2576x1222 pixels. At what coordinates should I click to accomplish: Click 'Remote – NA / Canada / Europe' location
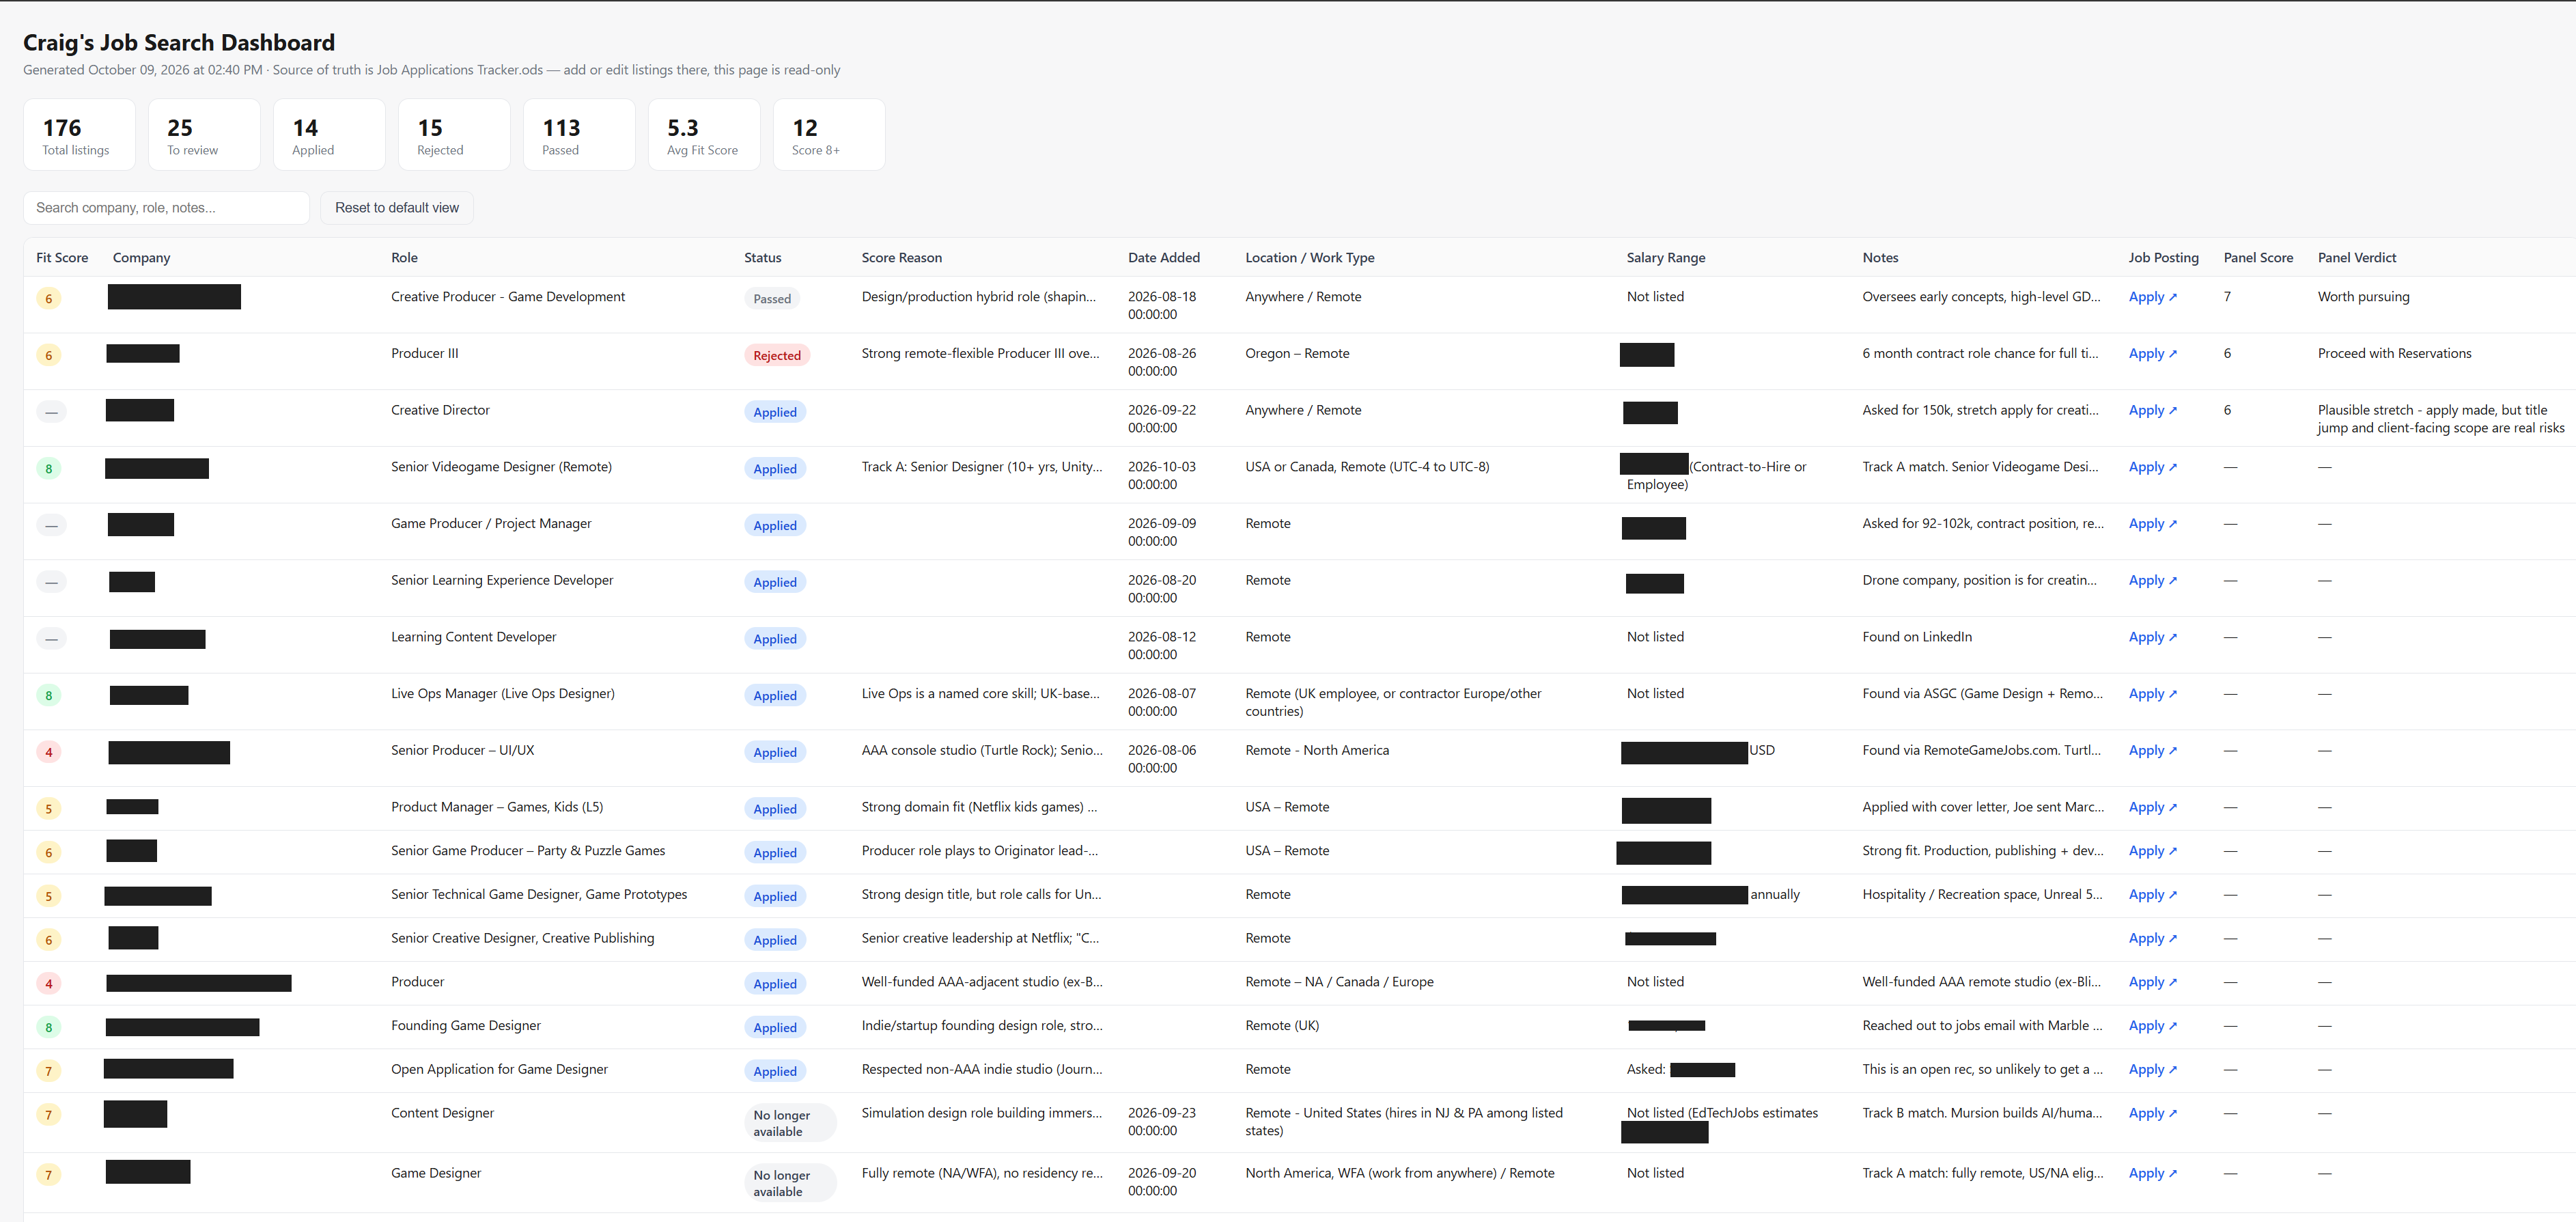(1339, 982)
